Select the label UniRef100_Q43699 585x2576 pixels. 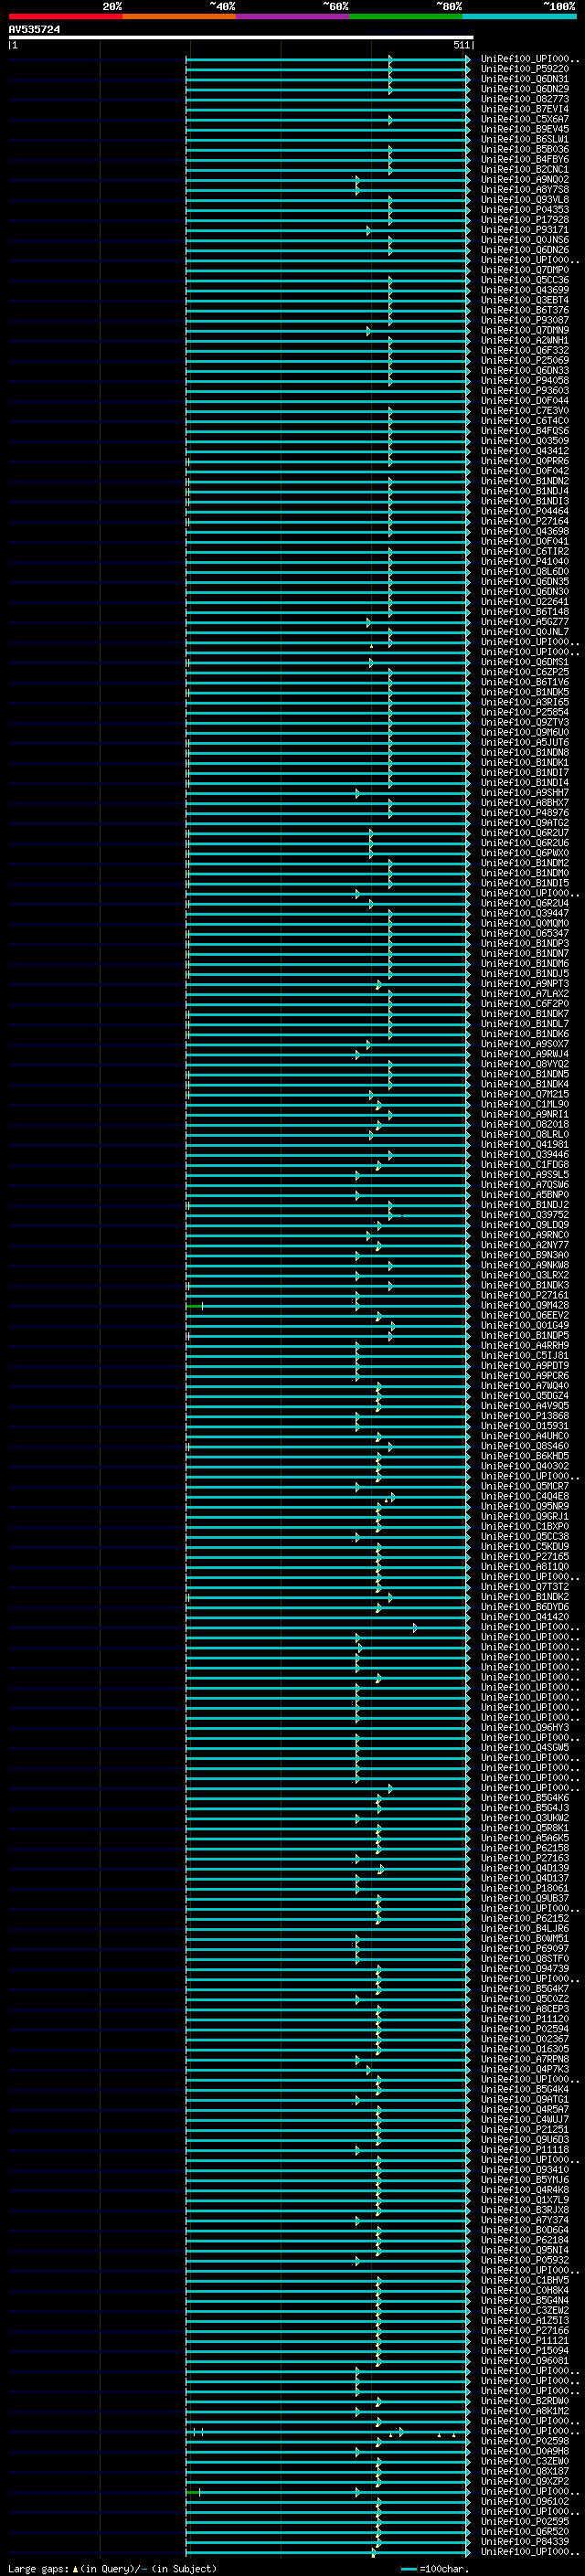pyautogui.click(x=525, y=291)
